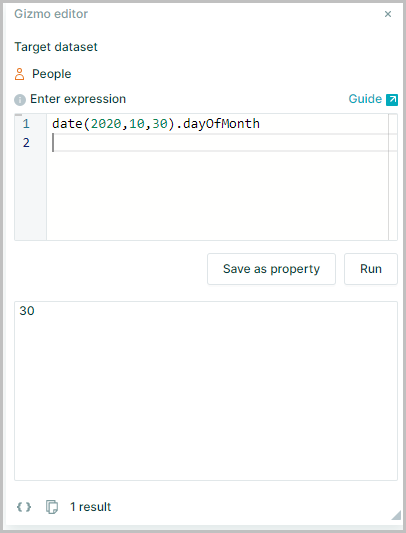
Task: Click Save as property button
Action: (x=271, y=269)
